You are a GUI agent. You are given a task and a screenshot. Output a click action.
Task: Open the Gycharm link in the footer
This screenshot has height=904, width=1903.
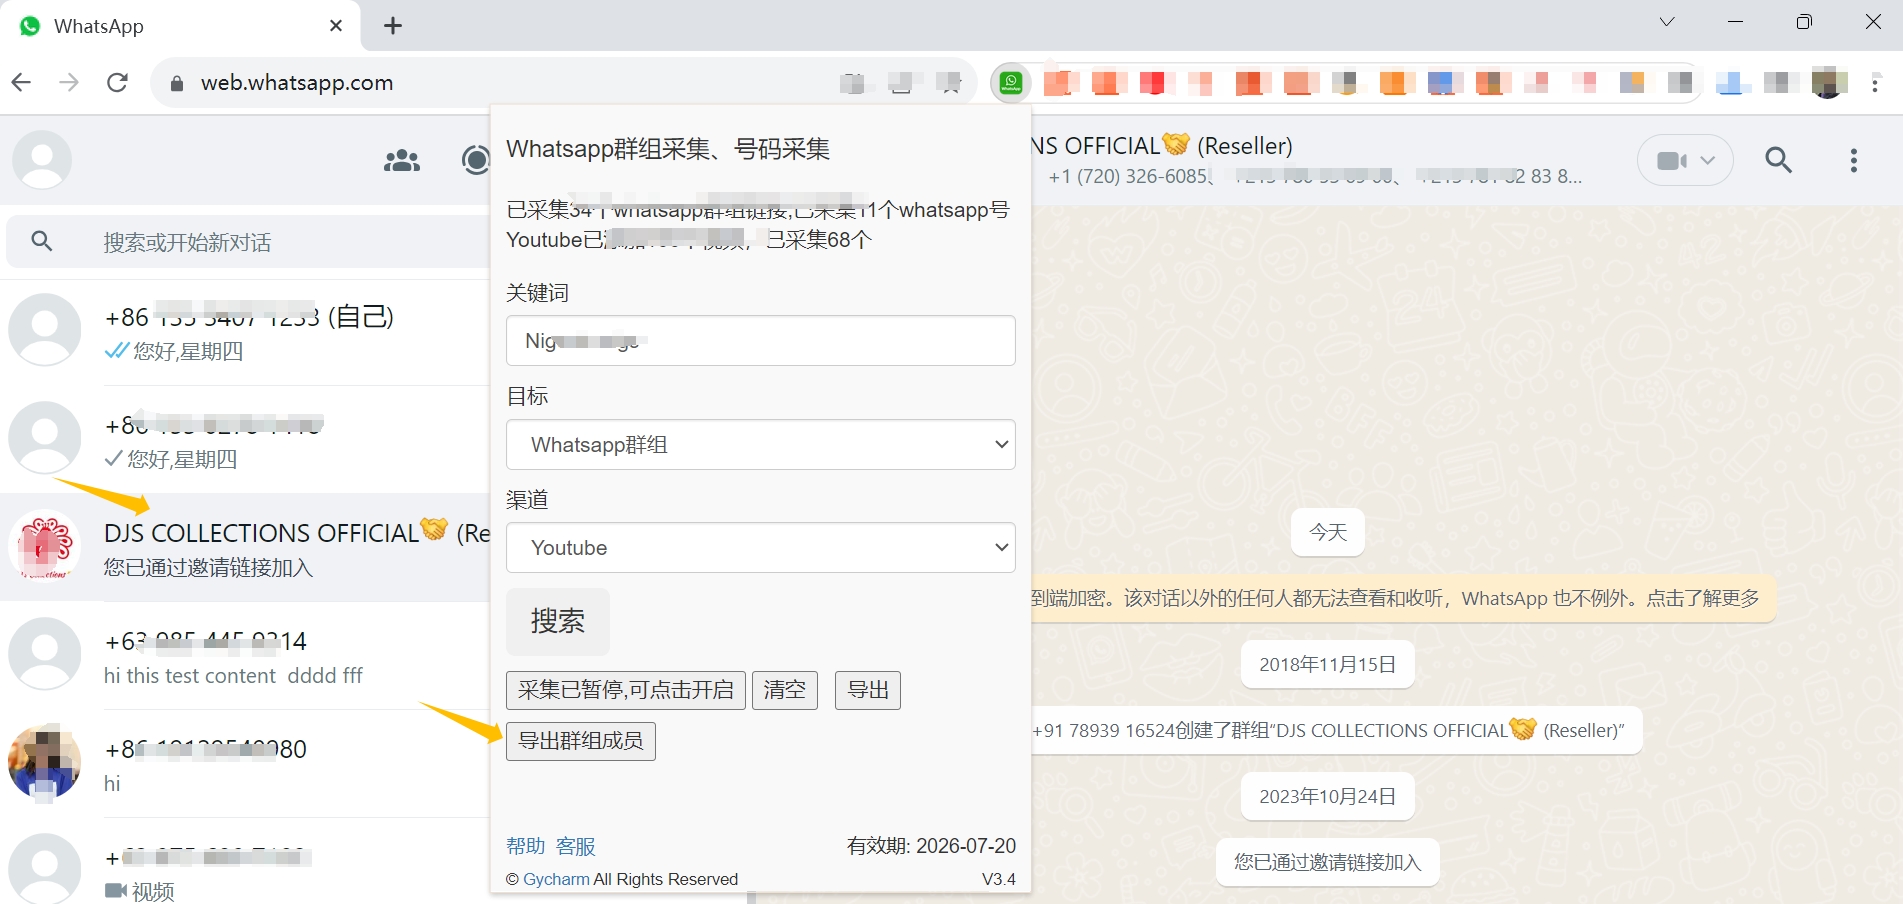pyautogui.click(x=556, y=879)
